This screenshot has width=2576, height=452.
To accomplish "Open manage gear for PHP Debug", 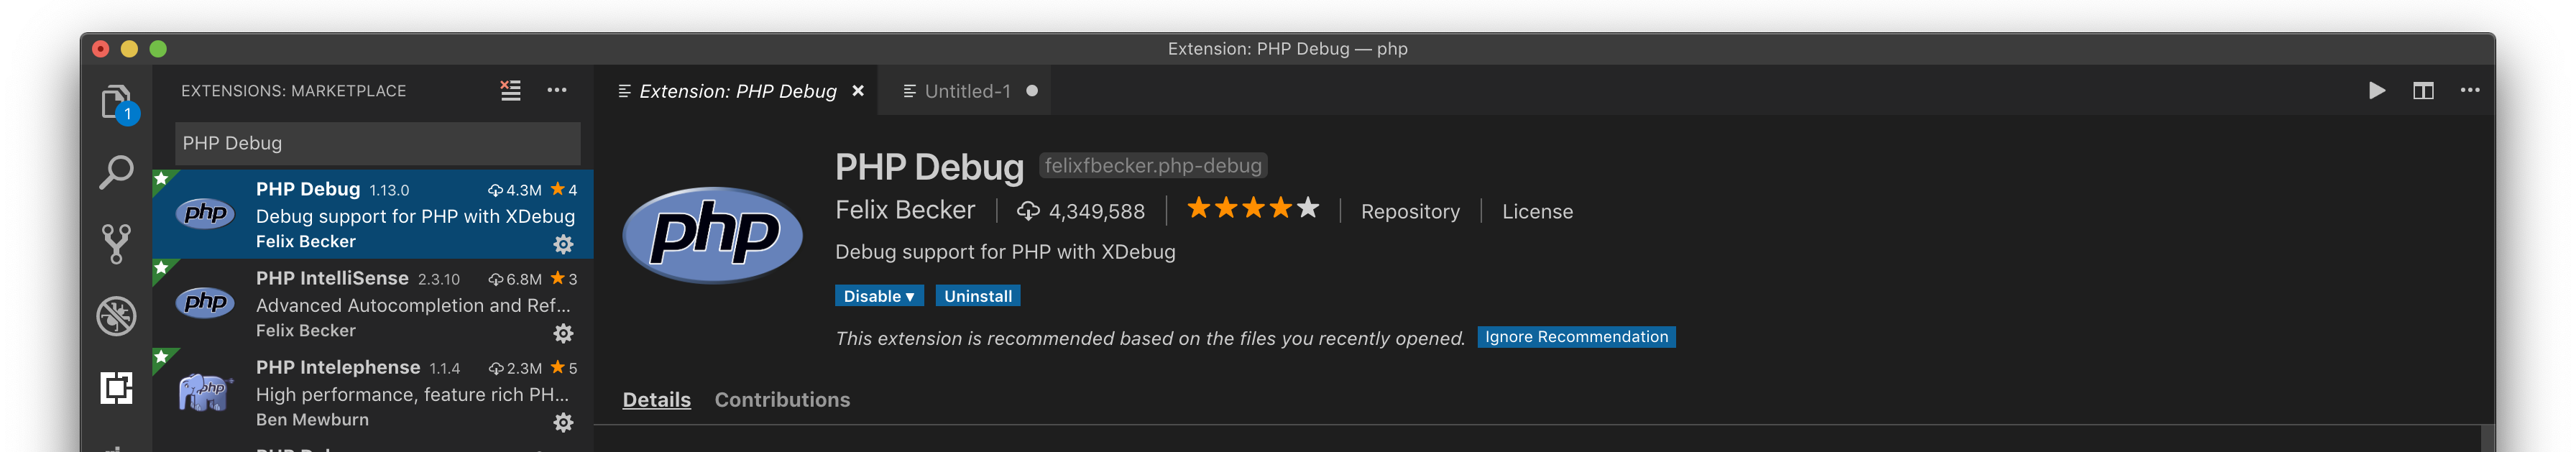I will coord(564,244).
